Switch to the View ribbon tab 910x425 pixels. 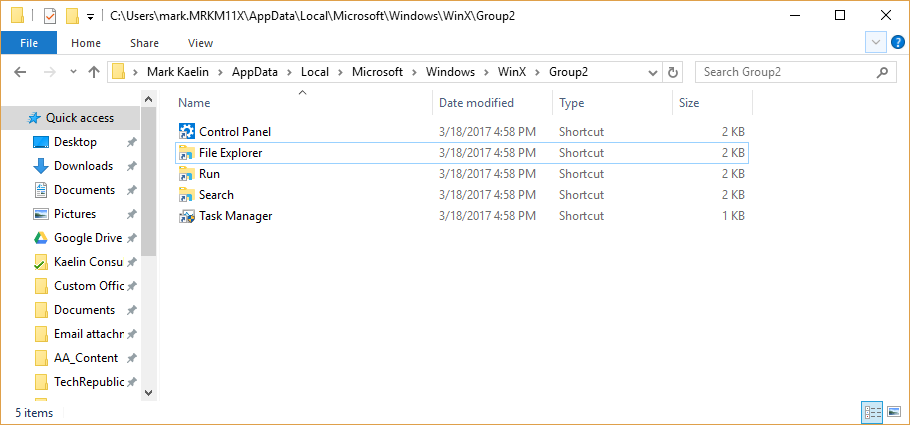(200, 43)
